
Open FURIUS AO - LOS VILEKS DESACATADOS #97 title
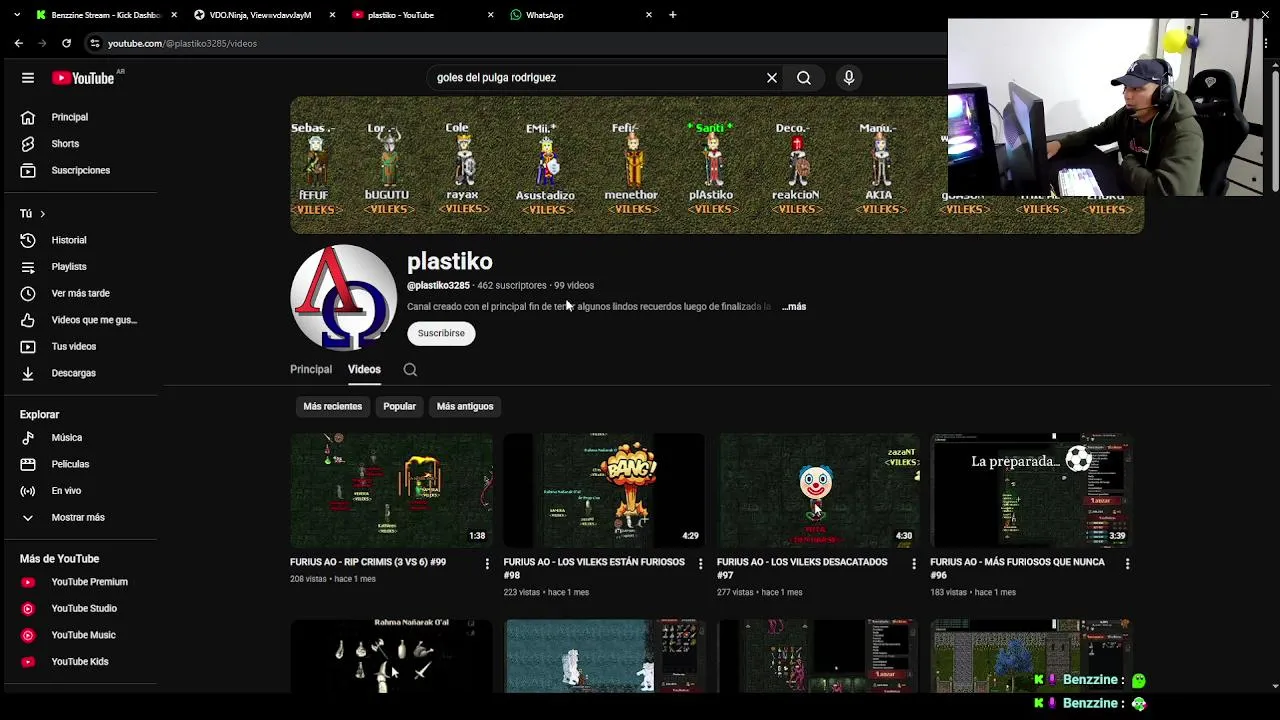[x=802, y=568]
